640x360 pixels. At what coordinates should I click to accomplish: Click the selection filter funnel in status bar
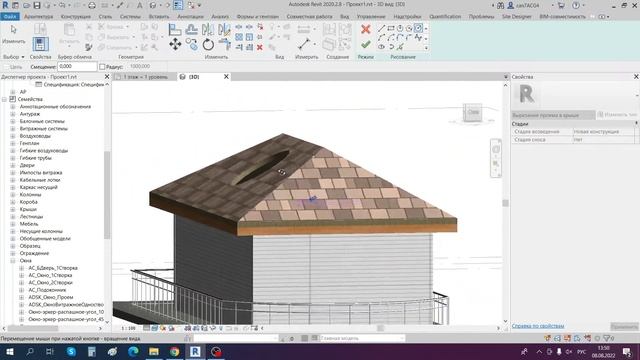pos(607,338)
